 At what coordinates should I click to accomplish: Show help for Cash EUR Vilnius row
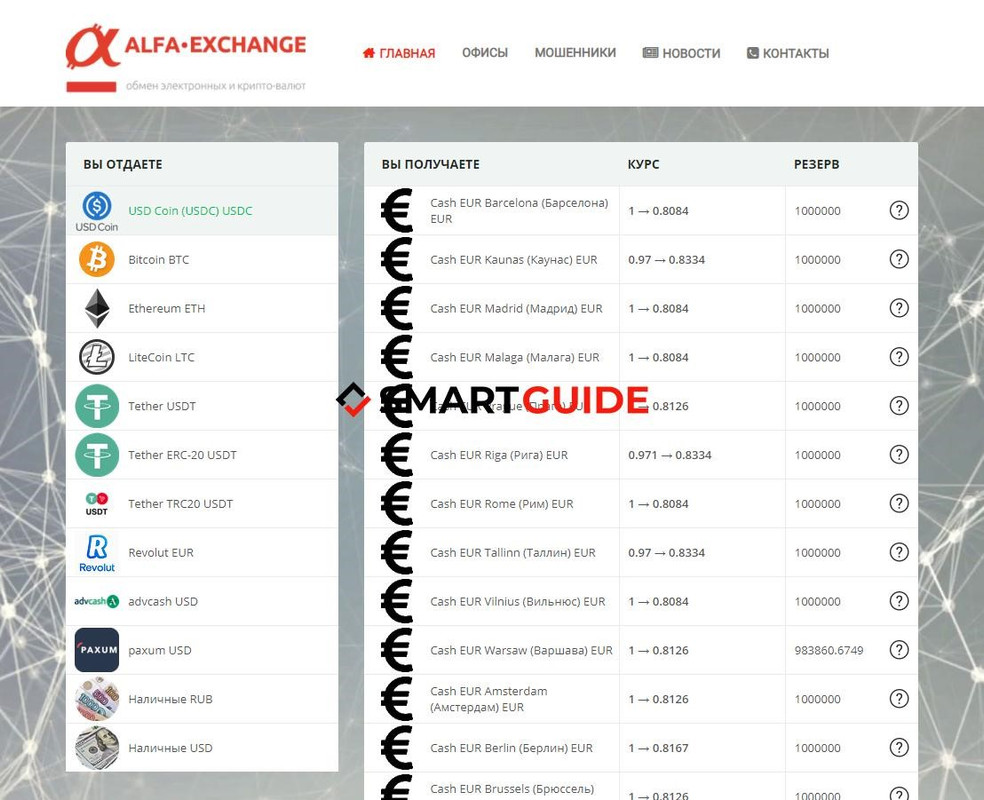[899, 601]
